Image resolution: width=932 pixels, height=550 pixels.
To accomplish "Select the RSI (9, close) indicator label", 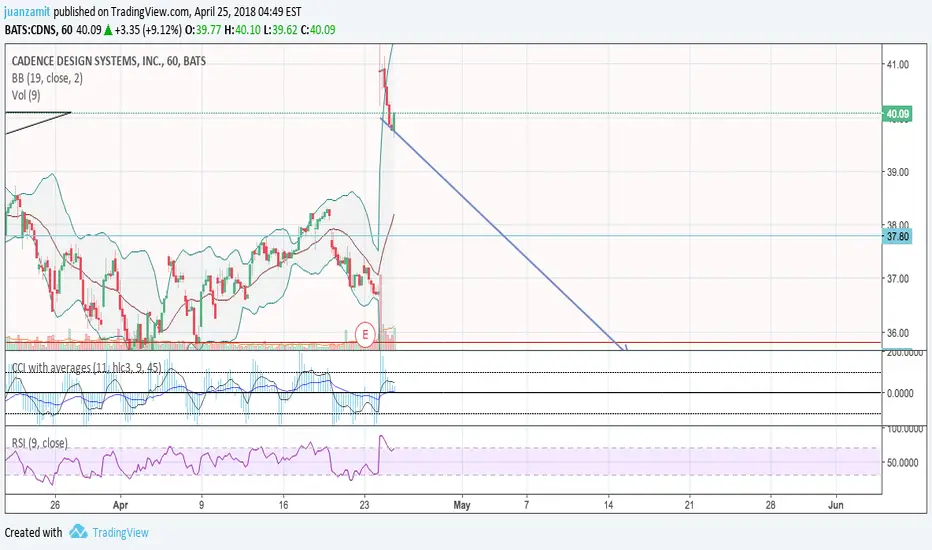I will [39, 443].
